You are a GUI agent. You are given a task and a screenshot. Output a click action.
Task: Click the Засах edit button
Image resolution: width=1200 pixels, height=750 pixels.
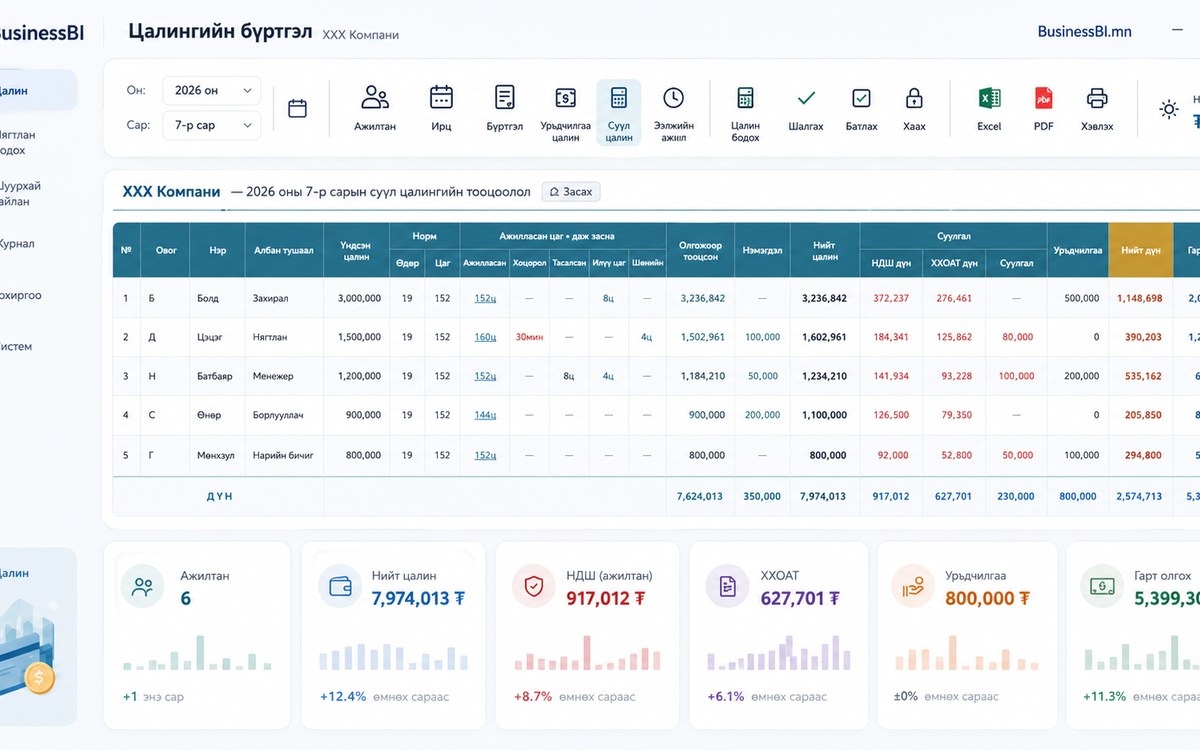571,192
